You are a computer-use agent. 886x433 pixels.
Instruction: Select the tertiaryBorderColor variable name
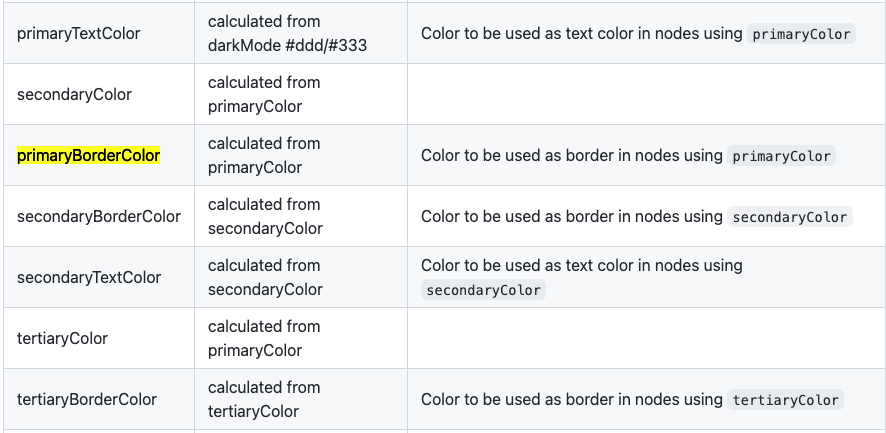[87, 399]
